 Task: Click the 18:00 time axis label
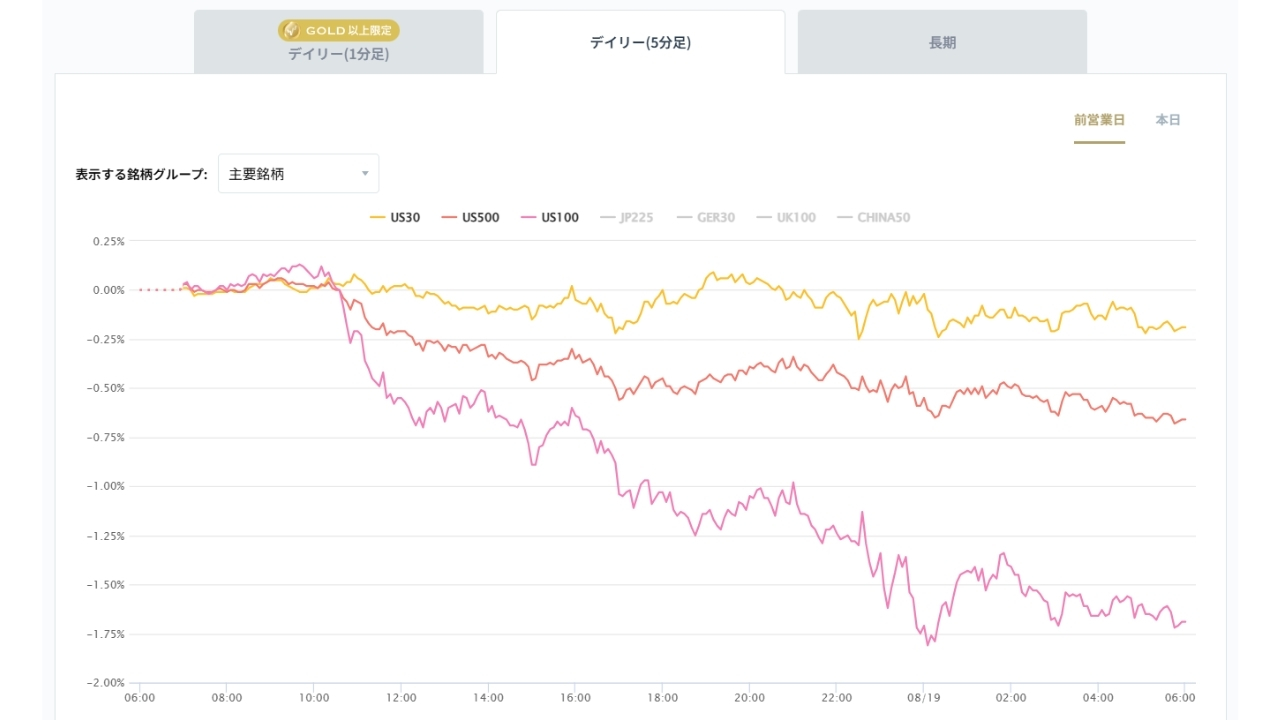[662, 697]
